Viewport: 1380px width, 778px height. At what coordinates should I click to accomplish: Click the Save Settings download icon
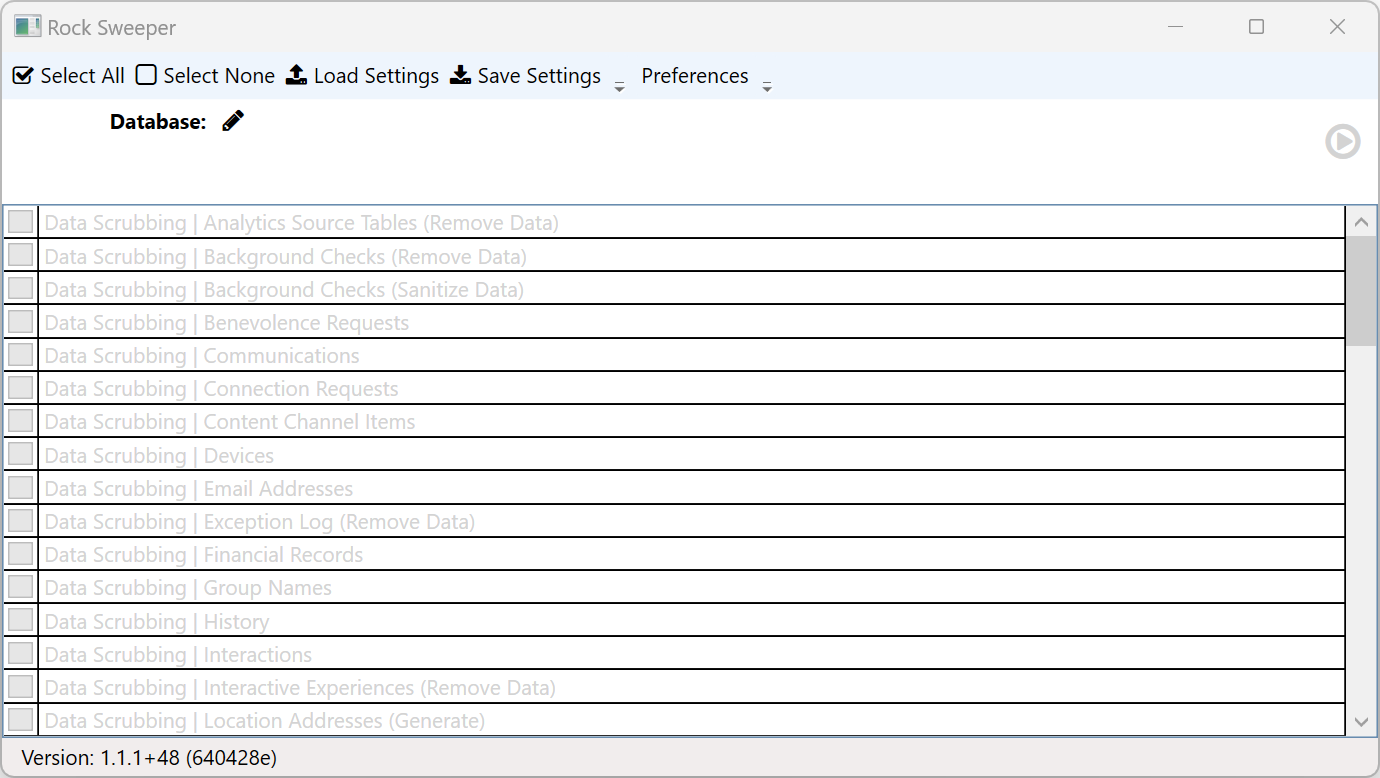460,76
